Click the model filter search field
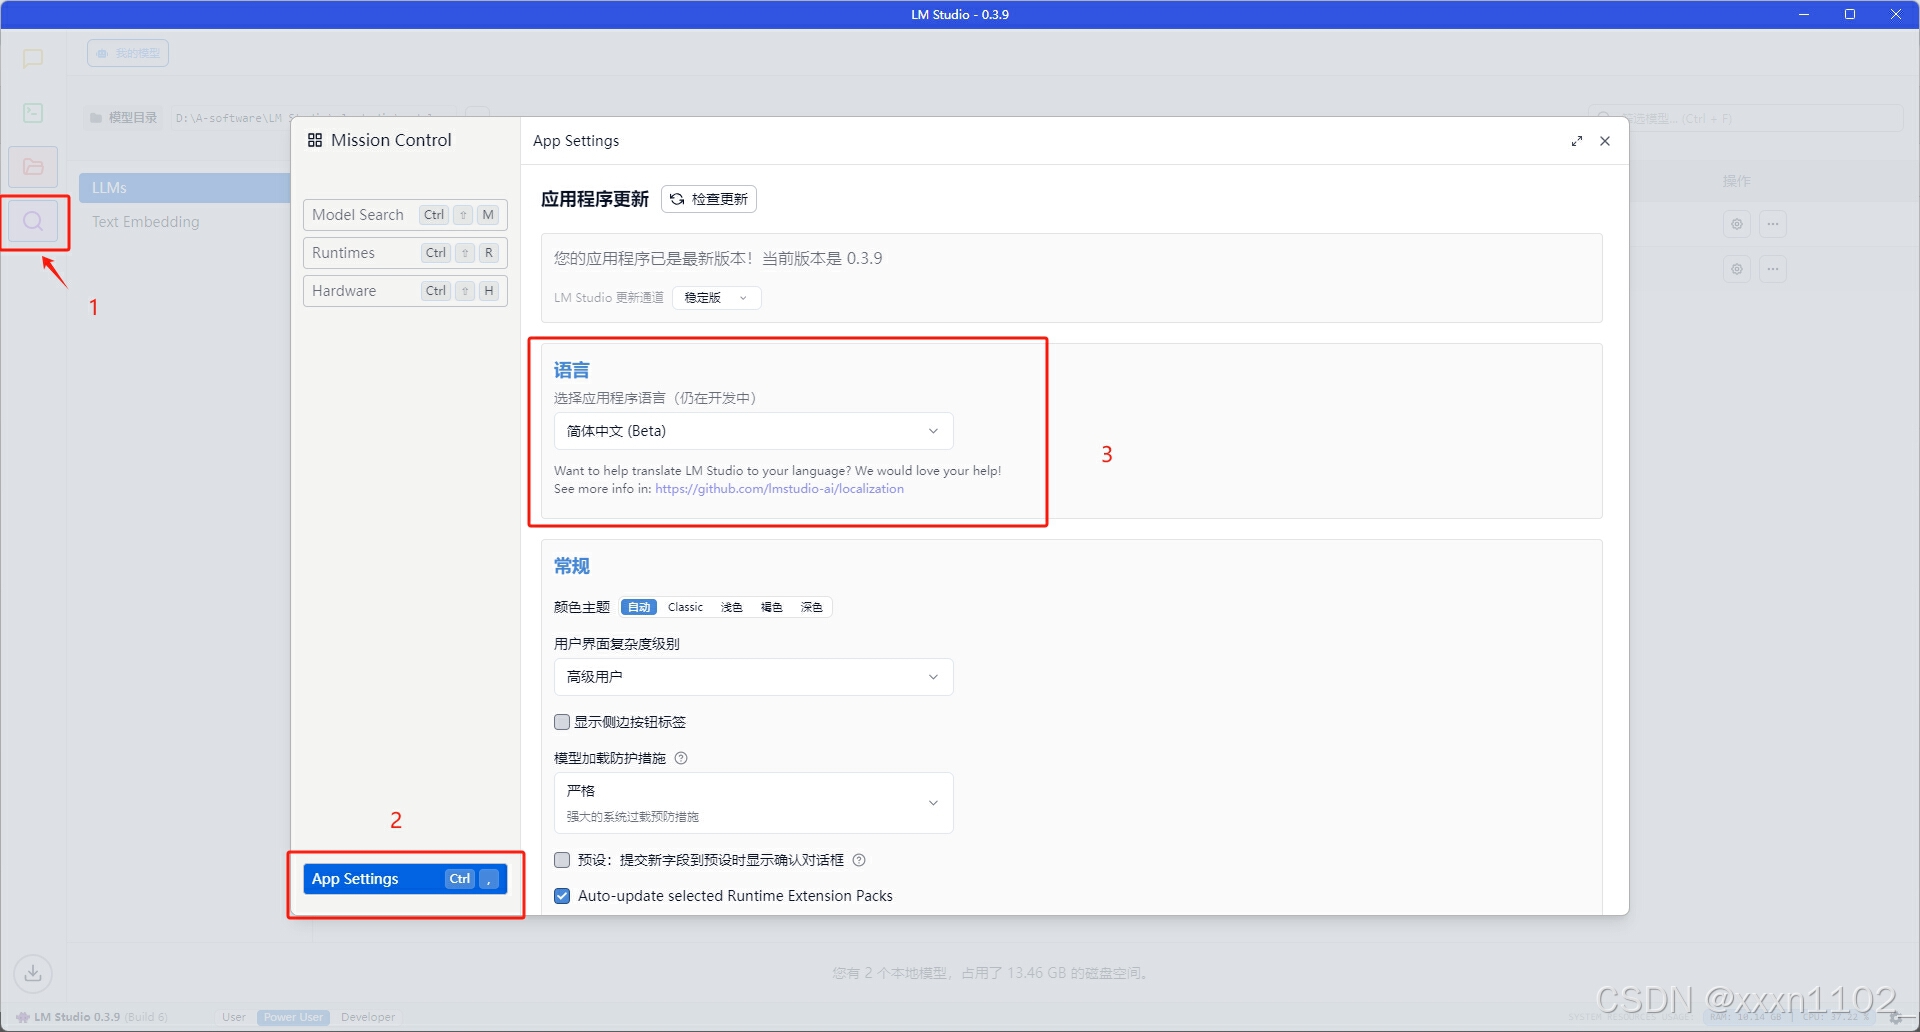Viewport: 1920px width, 1032px height. pos(1745,118)
